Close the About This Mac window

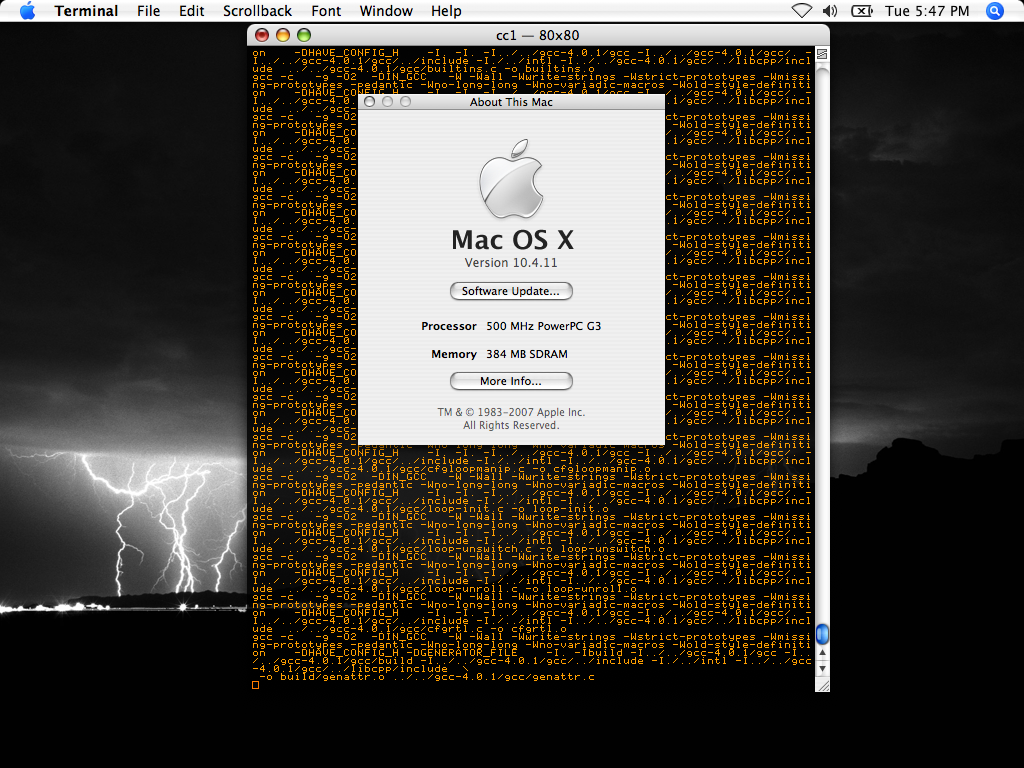[x=370, y=102]
